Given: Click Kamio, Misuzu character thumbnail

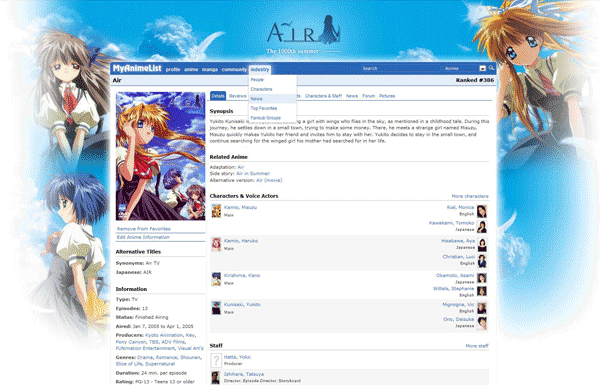Looking at the screenshot, I should [216, 211].
